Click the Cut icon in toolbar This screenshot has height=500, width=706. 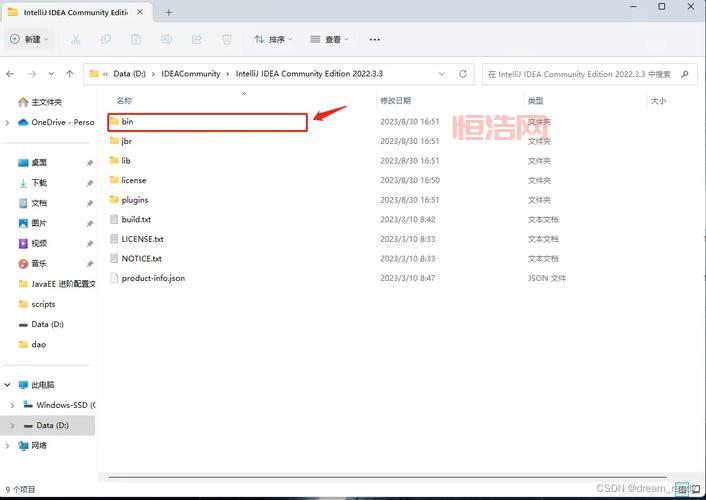pos(76,39)
